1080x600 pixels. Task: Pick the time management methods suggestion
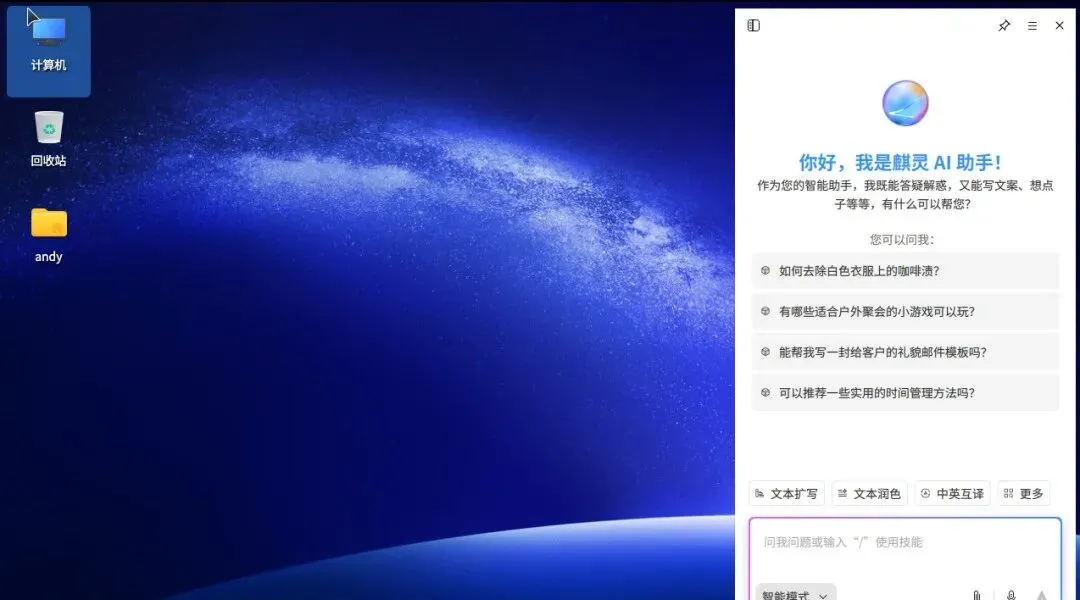(x=905, y=393)
